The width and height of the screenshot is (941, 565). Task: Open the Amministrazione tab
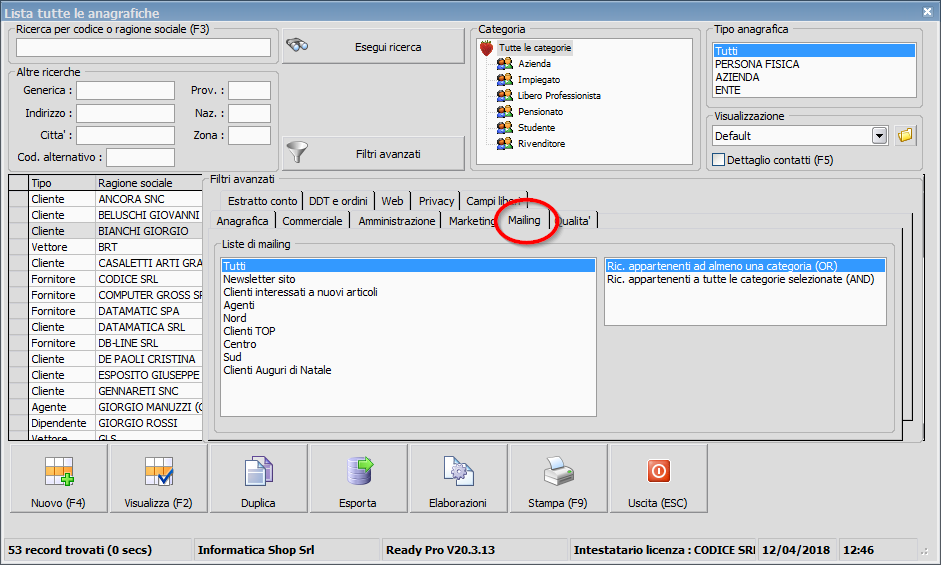397,221
